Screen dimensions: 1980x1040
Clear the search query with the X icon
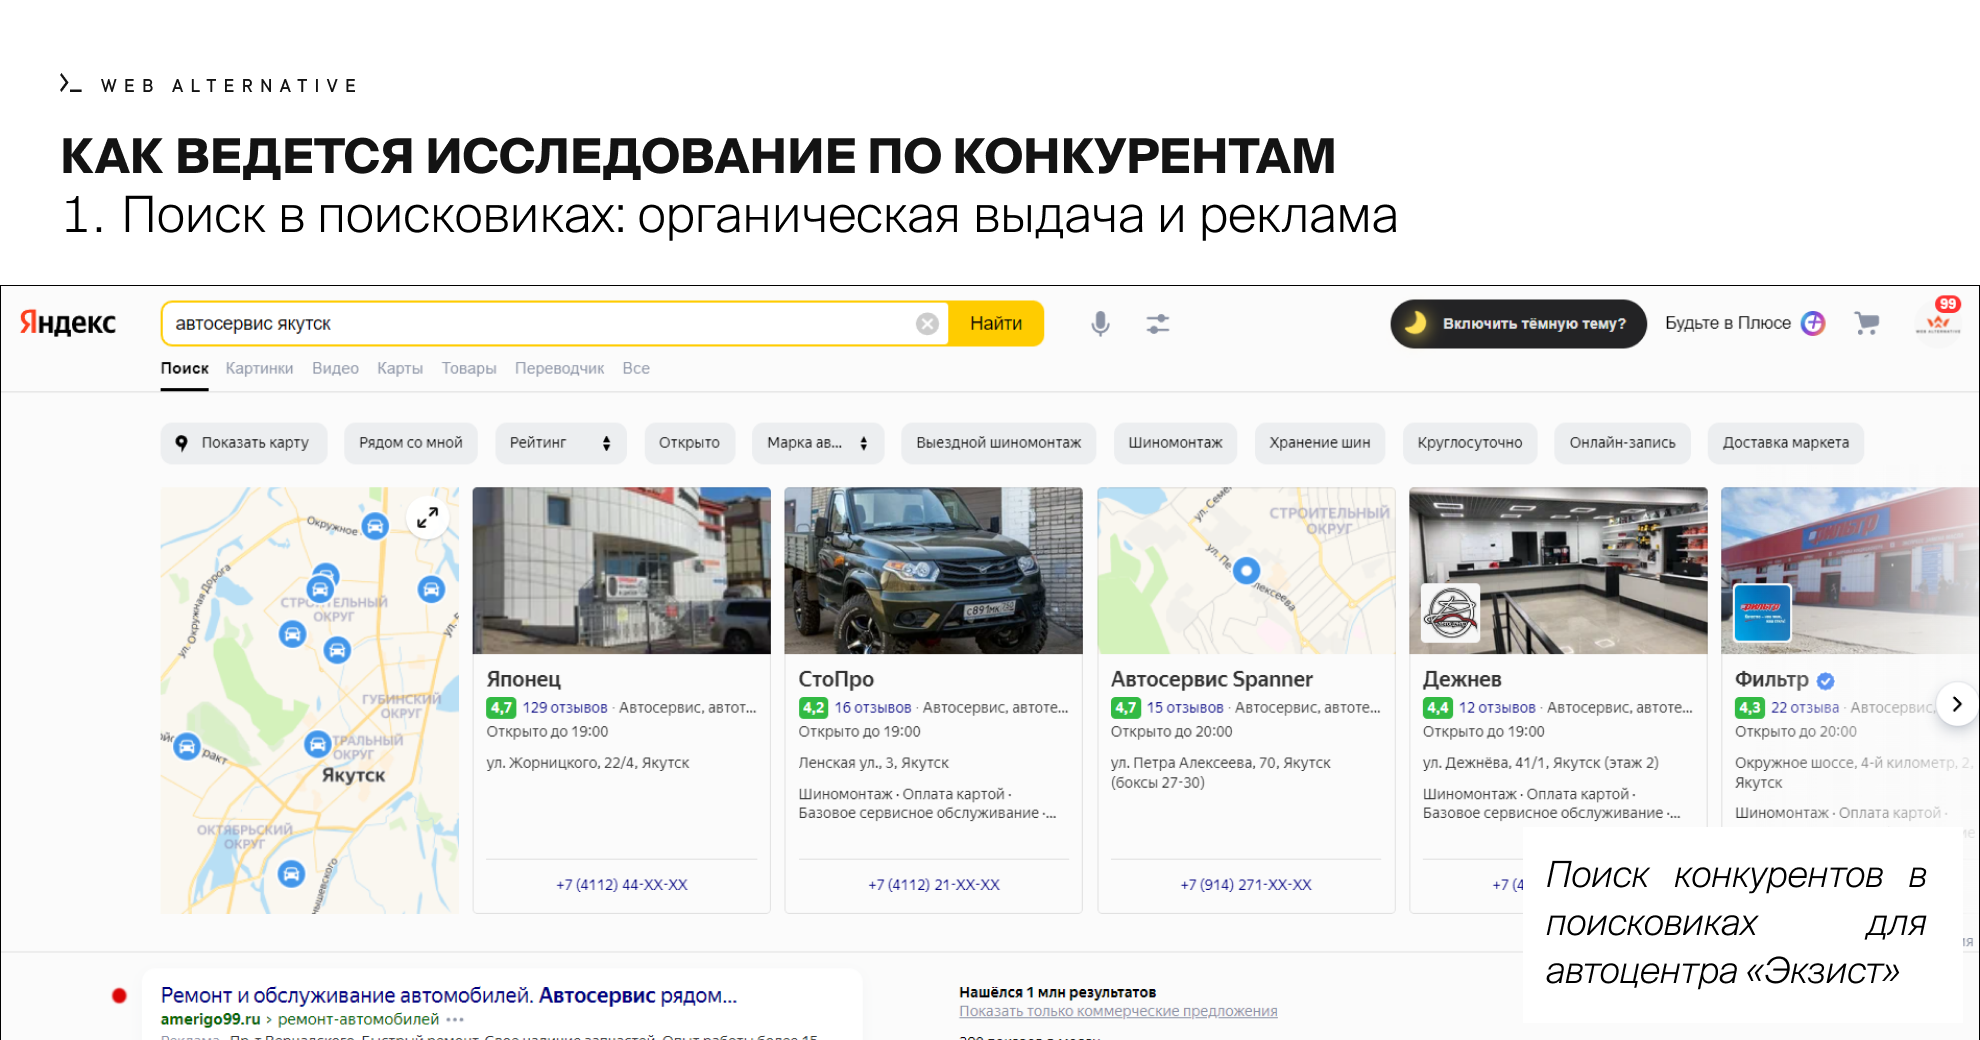[927, 324]
